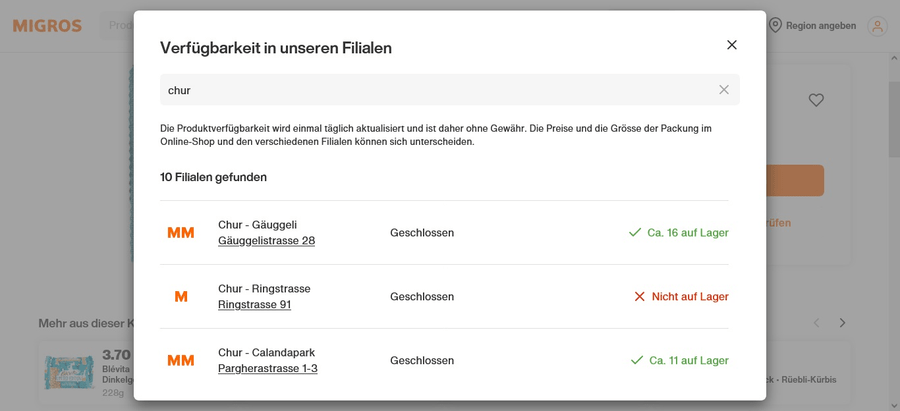900x411 pixels.
Task: Open the user account profile icon
Action: (877, 26)
